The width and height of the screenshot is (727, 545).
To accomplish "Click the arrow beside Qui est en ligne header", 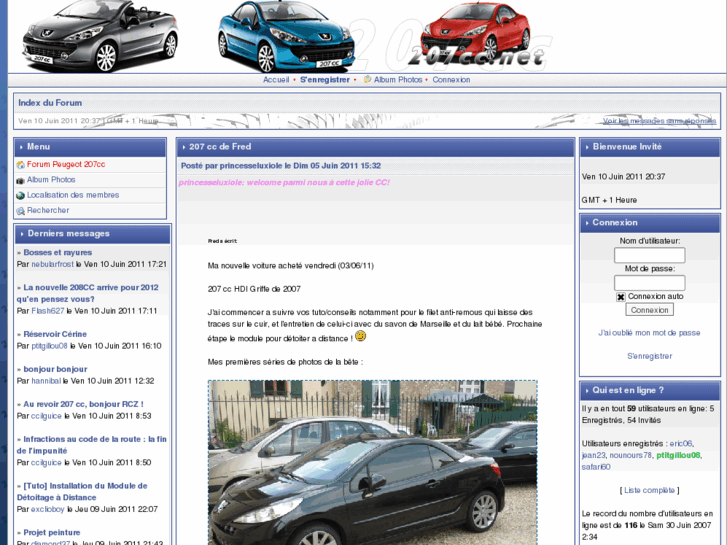I will click(587, 391).
